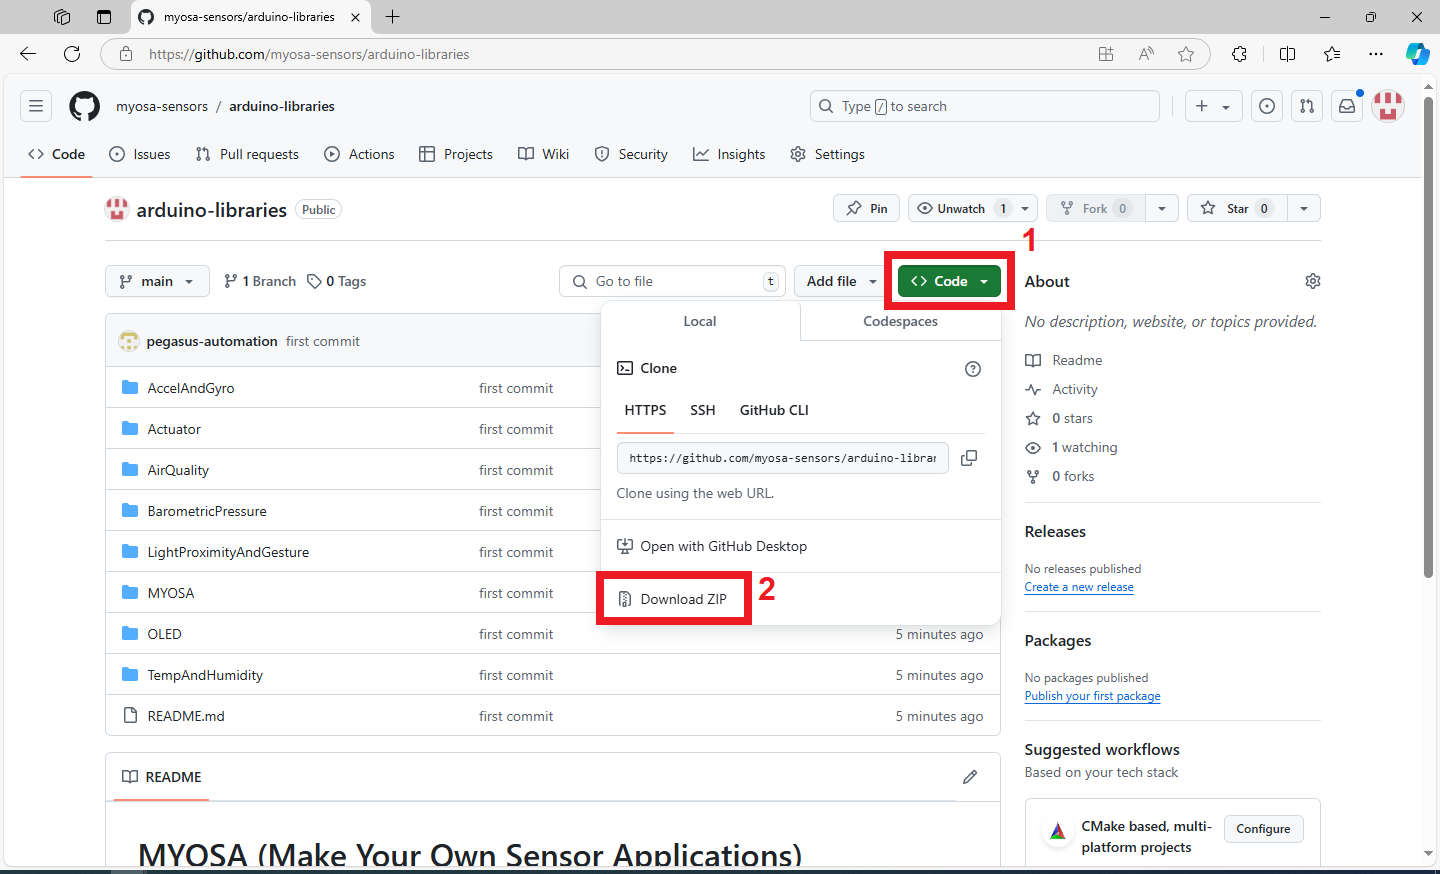Open the Pull requests tab

pyautogui.click(x=247, y=154)
